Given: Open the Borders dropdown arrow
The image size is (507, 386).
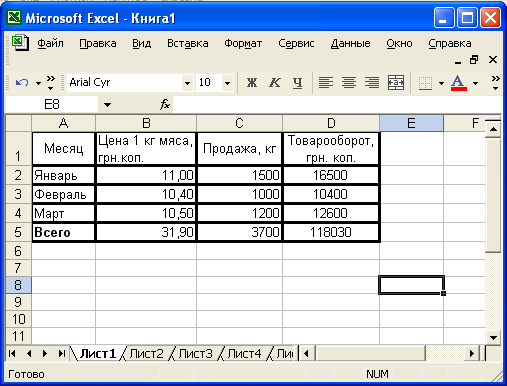Looking at the screenshot, I should coord(442,83).
